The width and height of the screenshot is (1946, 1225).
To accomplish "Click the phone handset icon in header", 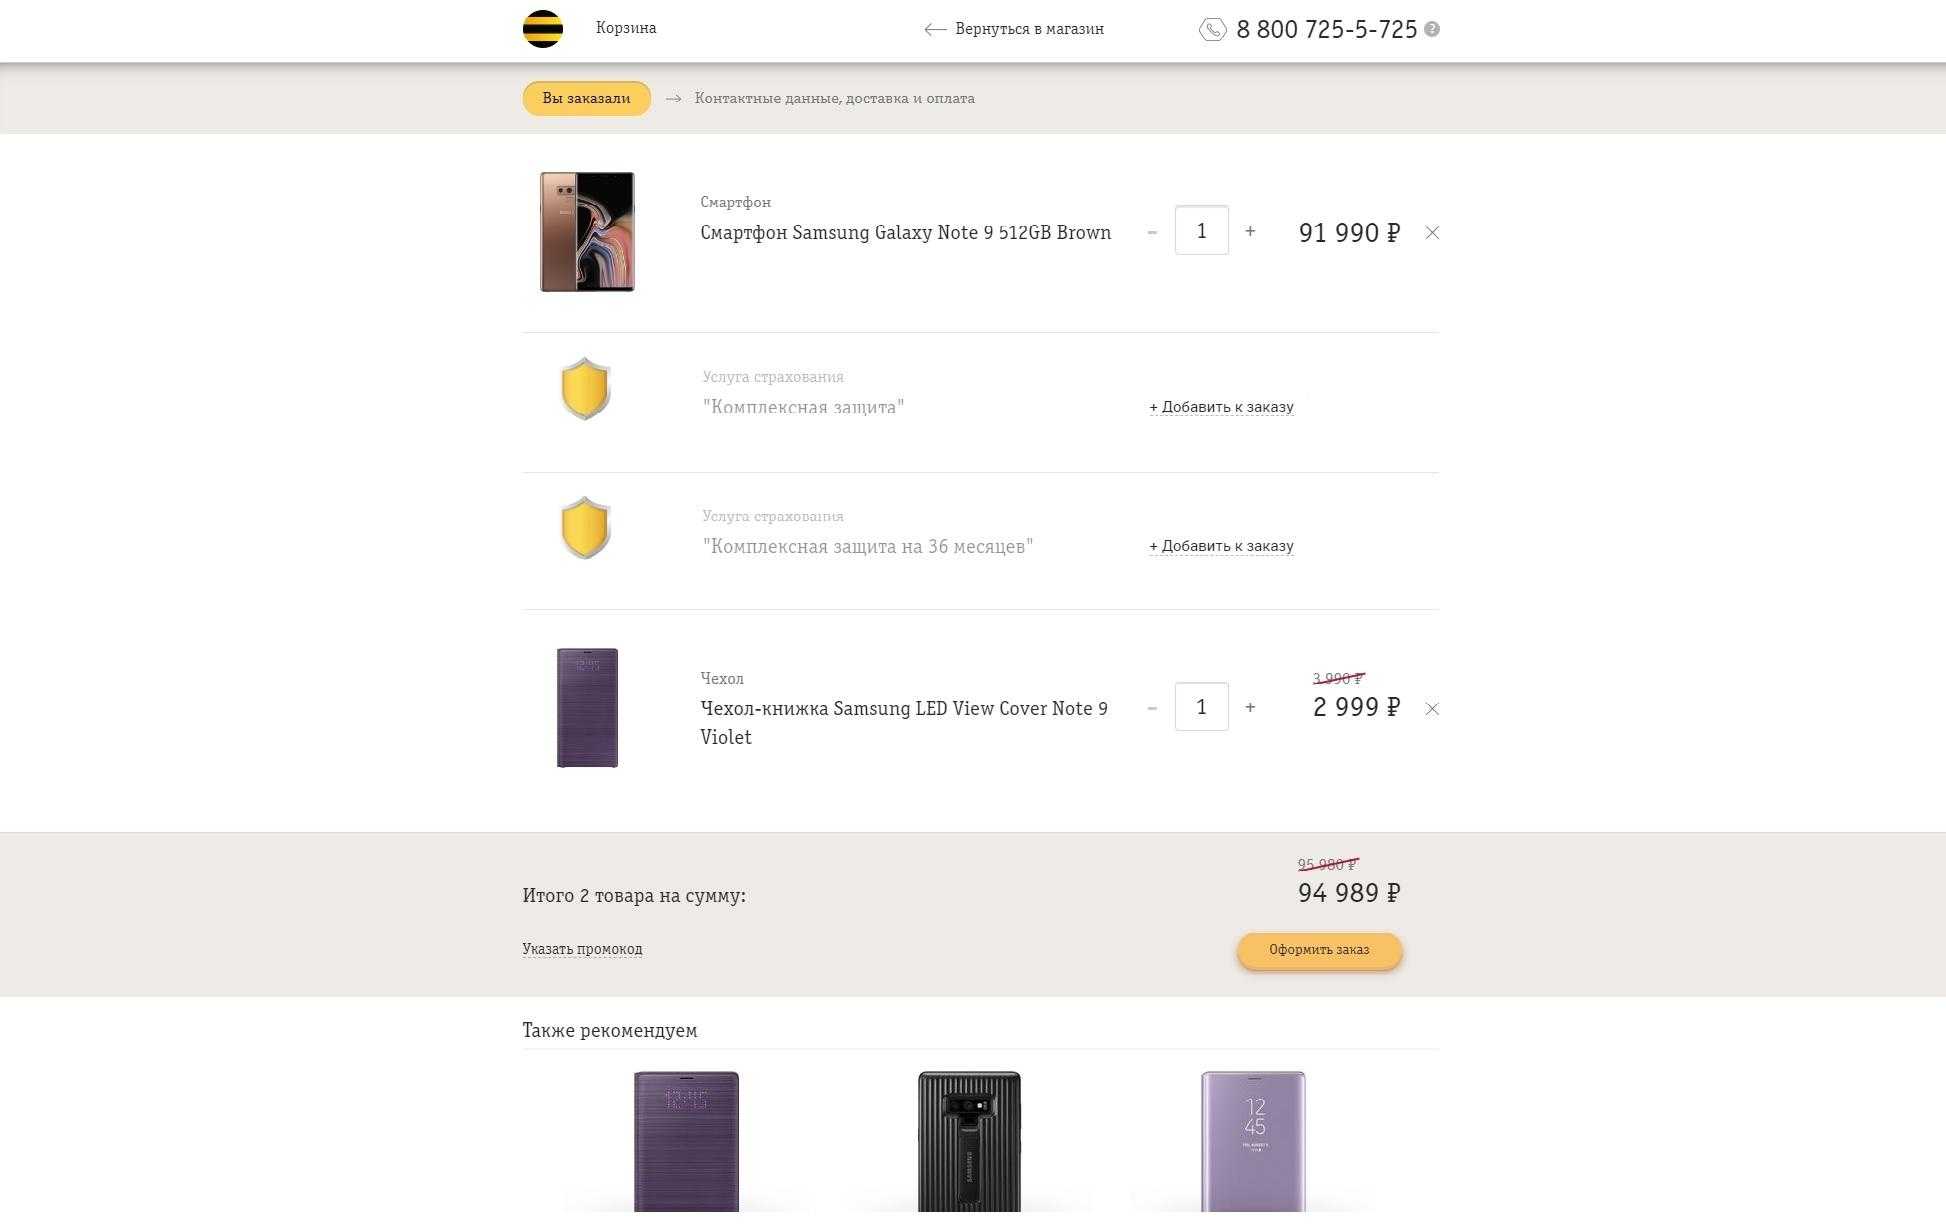I will pos(1212,29).
